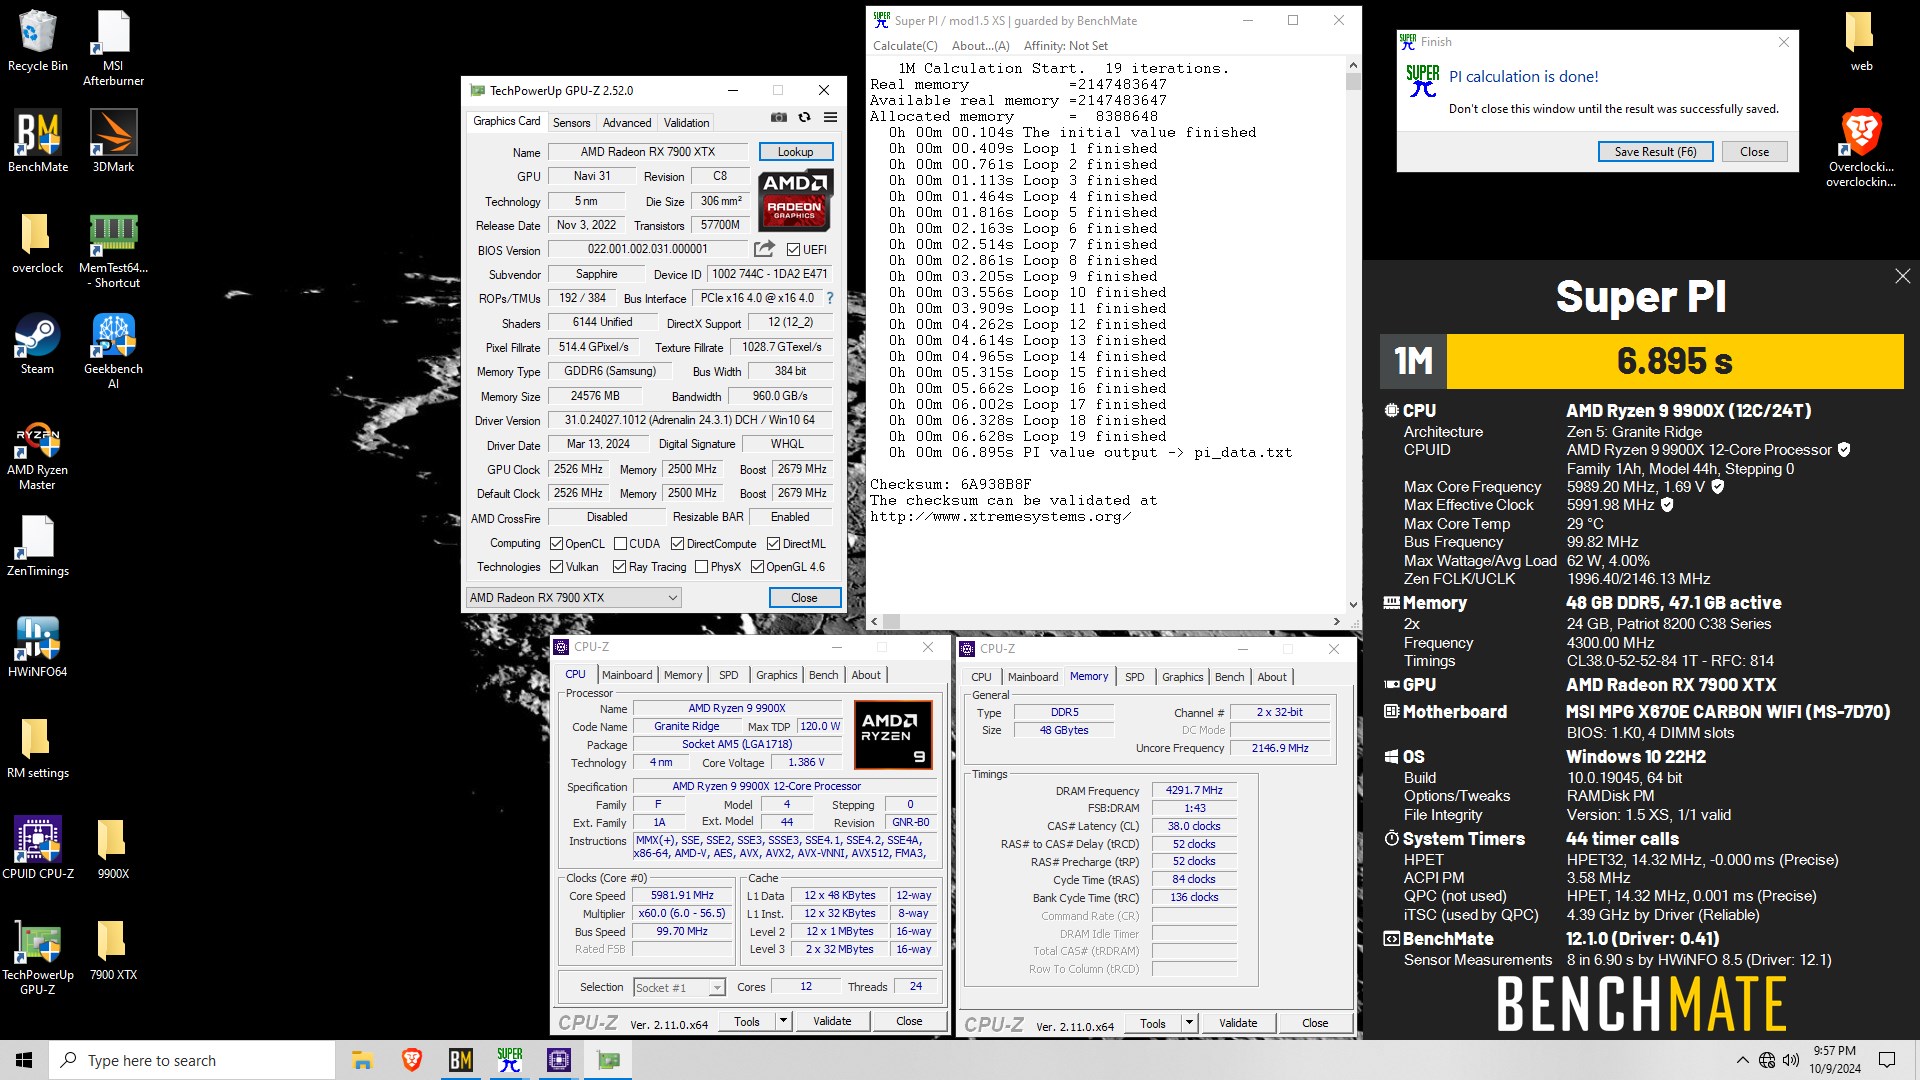Switch to Mainboard tab in CPU-Z CPU window
Image resolution: width=1920 pixels, height=1080 pixels.
[627, 675]
